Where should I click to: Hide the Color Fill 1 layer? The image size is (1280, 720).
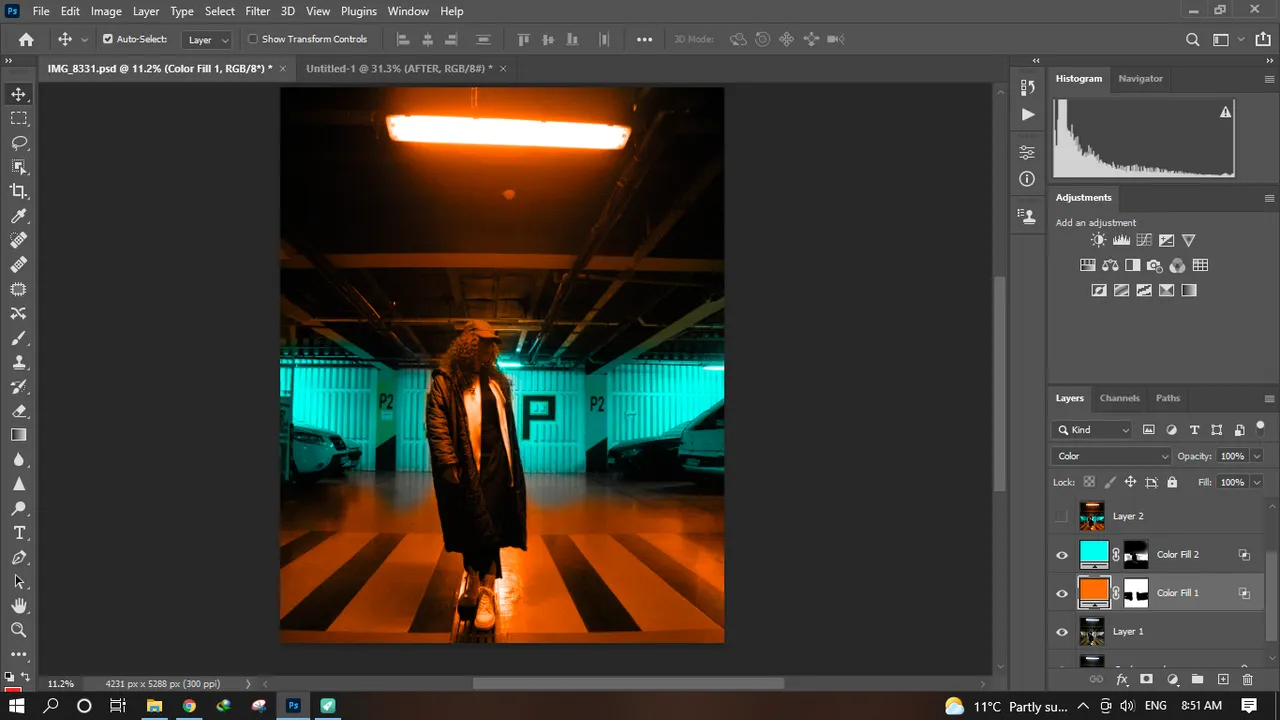[x=1062, y=593]
